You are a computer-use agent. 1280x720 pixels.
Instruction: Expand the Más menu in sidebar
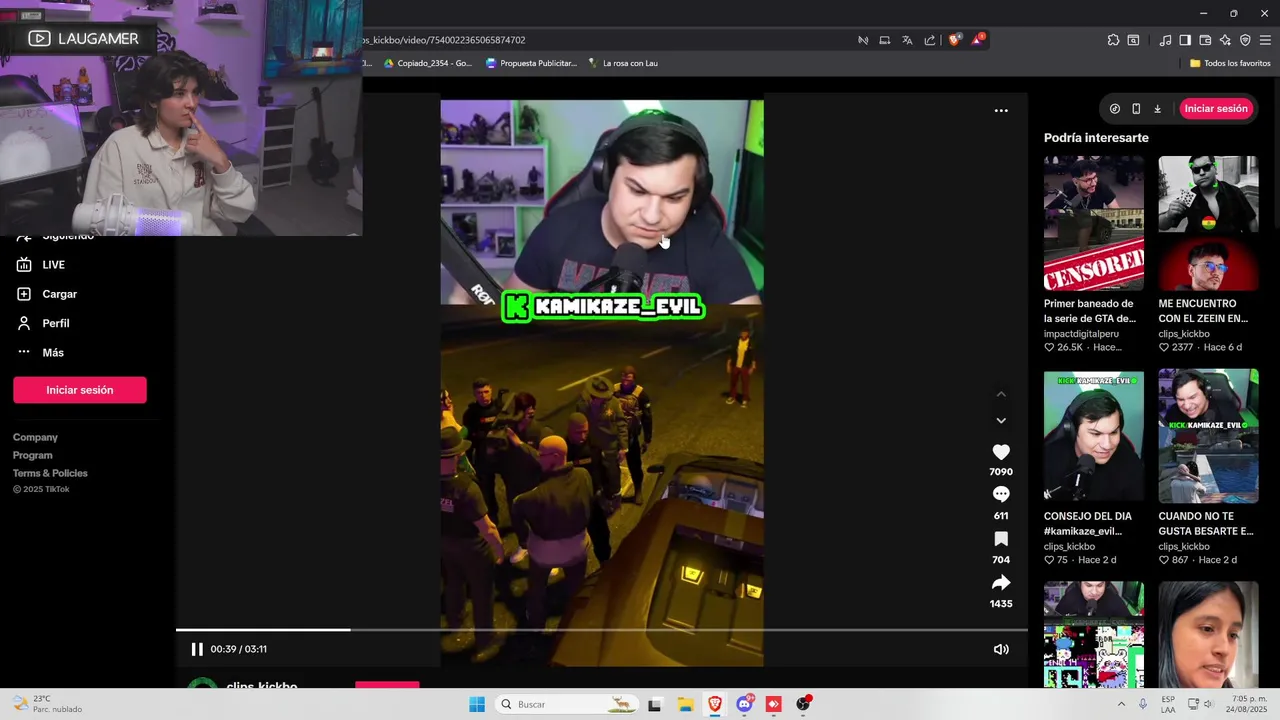[x=40, y=352]
